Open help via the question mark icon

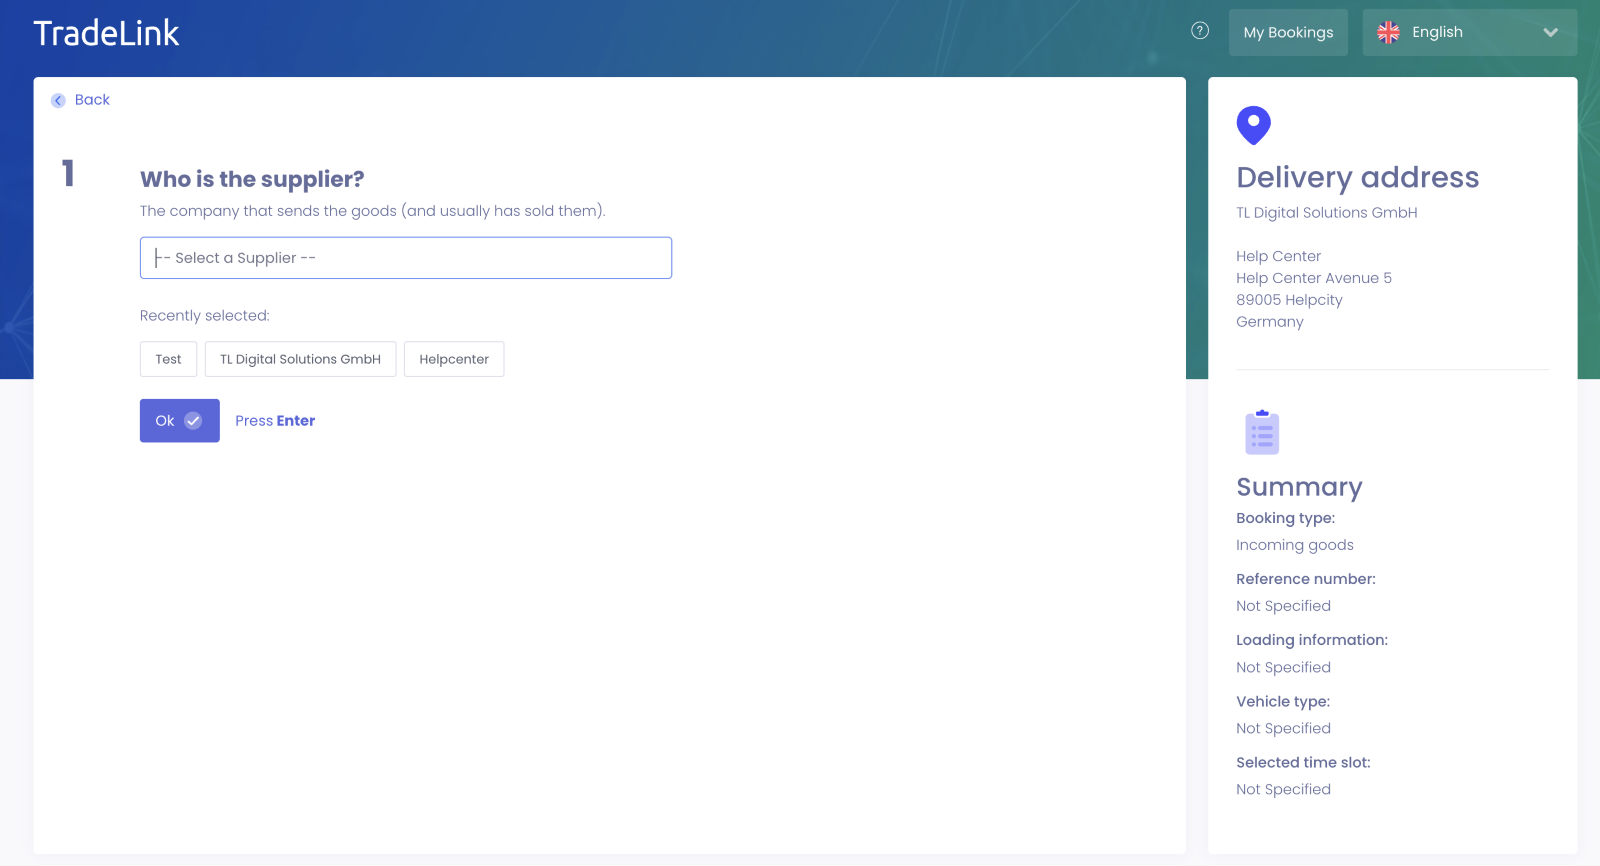1200,31
